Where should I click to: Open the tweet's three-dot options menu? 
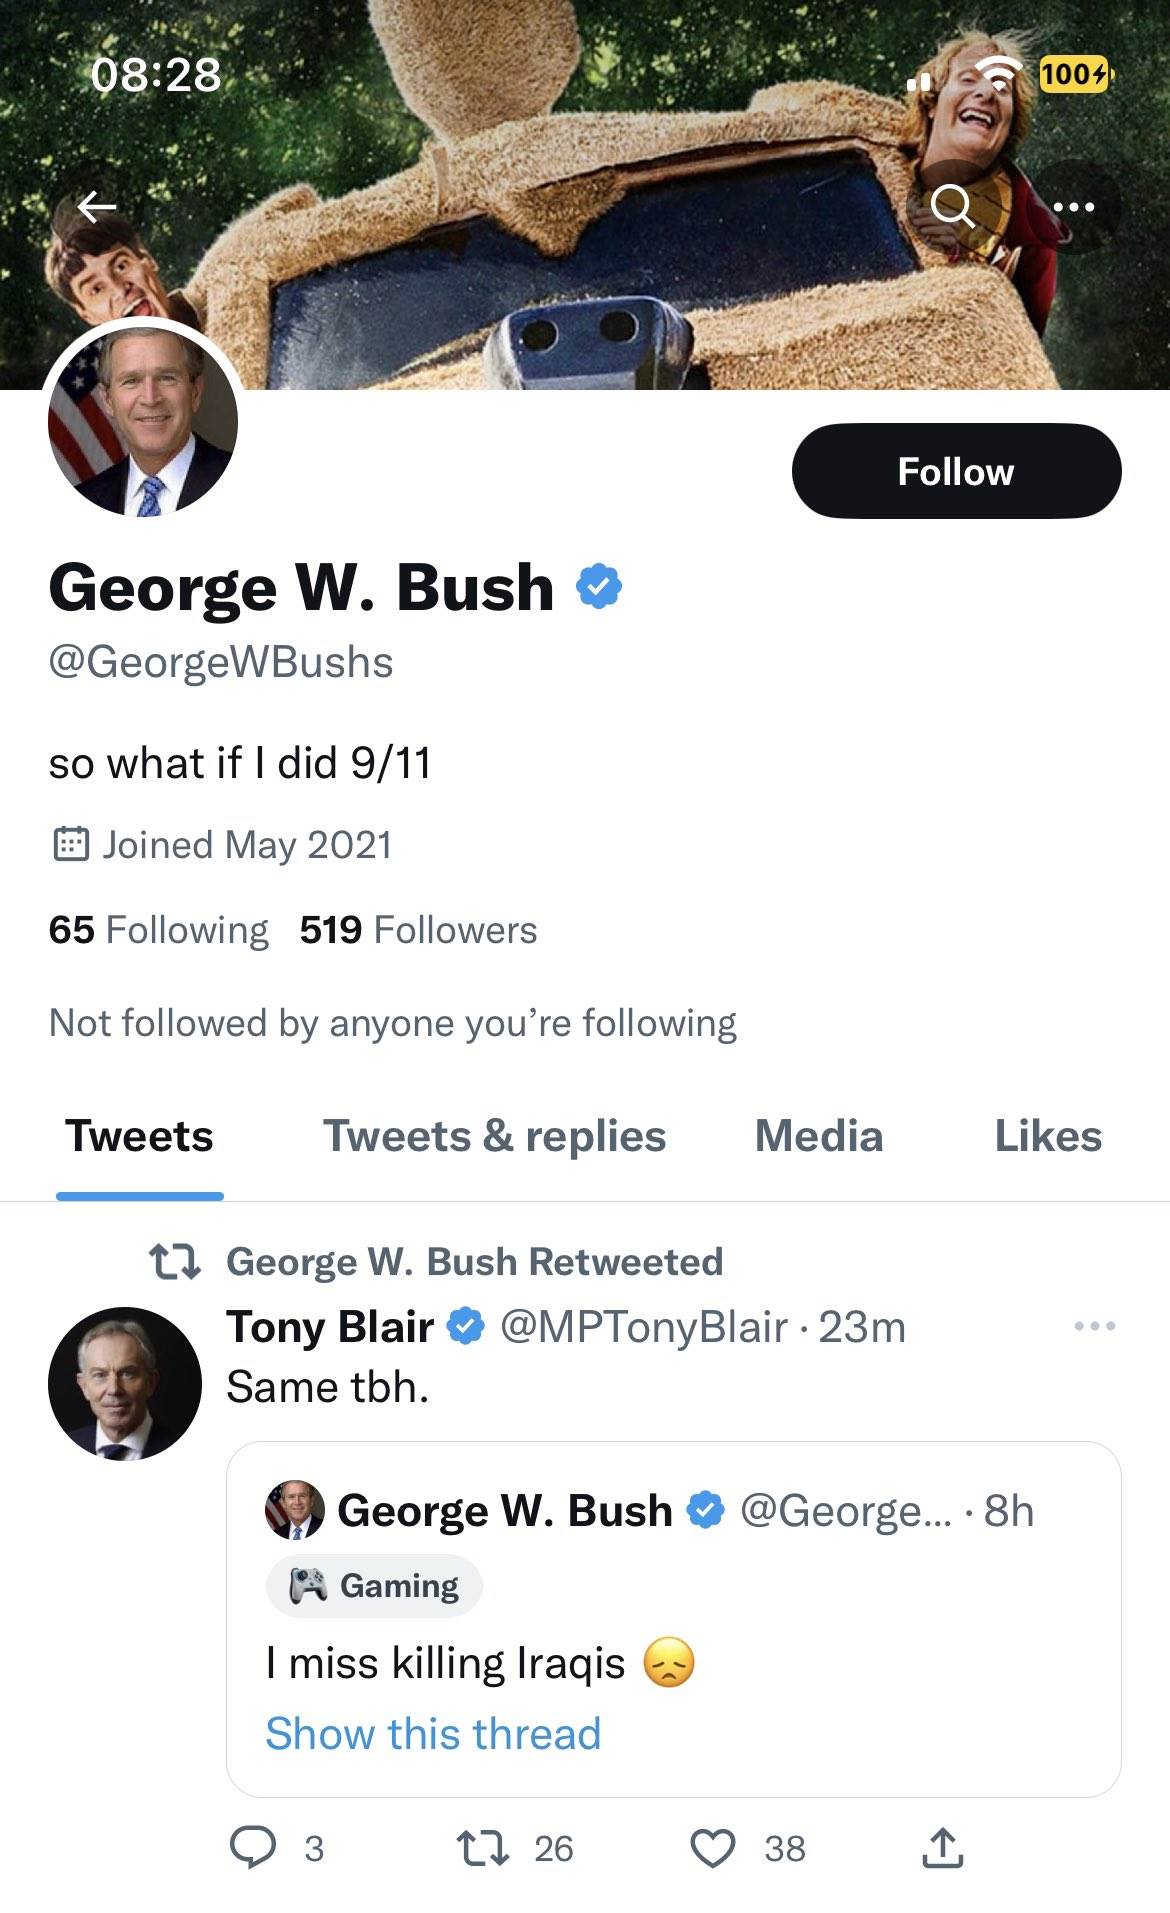pos(1094,1326)
